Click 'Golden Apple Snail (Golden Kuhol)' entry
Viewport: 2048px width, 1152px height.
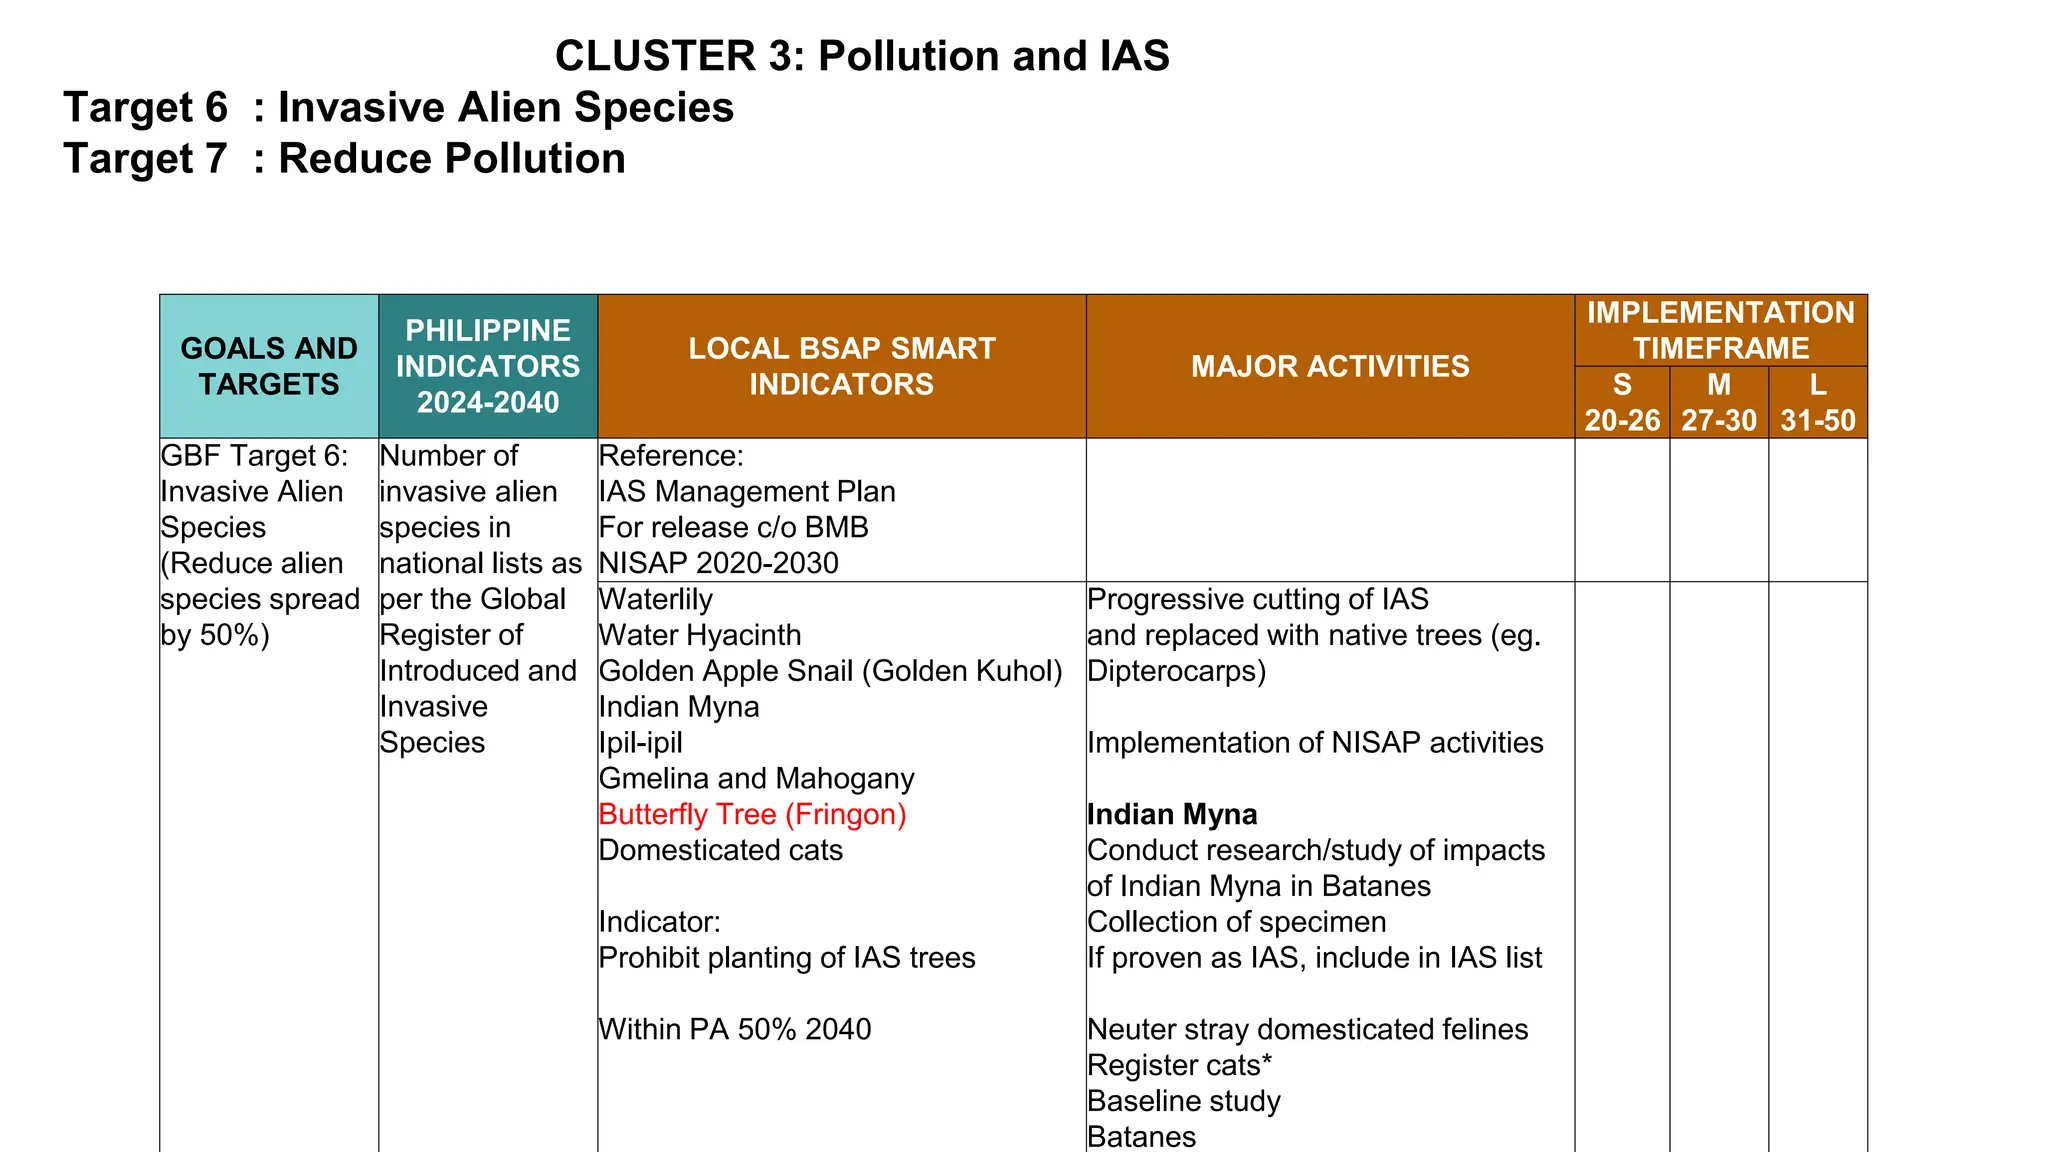[831, 671]
